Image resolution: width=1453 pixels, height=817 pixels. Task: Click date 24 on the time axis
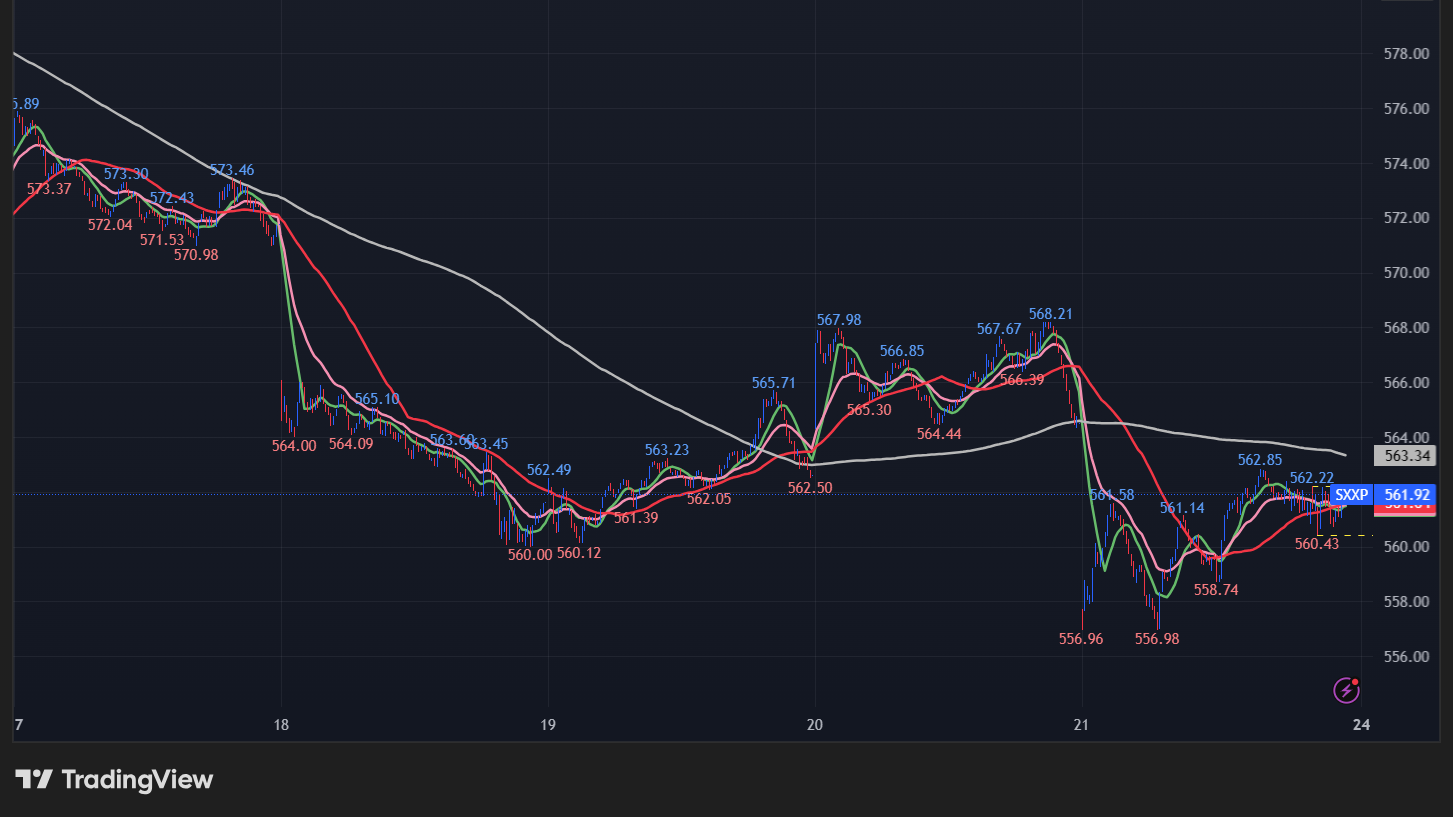tap(1360, 724)
